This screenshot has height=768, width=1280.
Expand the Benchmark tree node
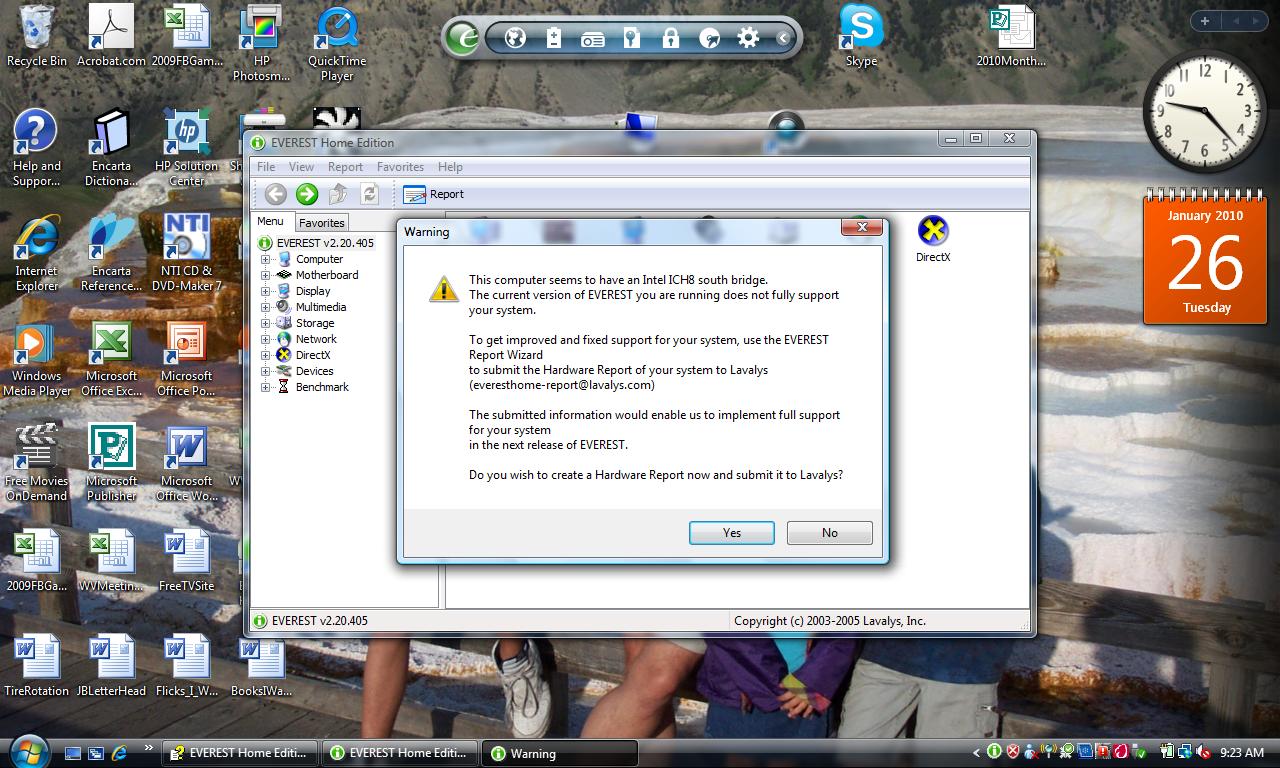[x=266, y=387]
